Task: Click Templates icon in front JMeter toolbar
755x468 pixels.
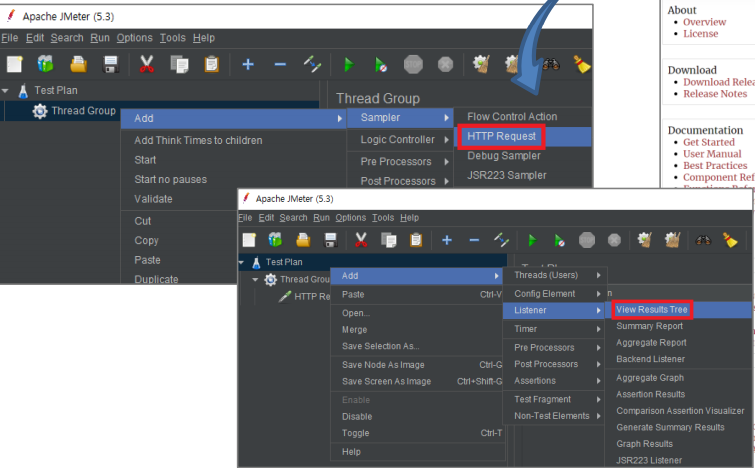Action: coord(275,240)
